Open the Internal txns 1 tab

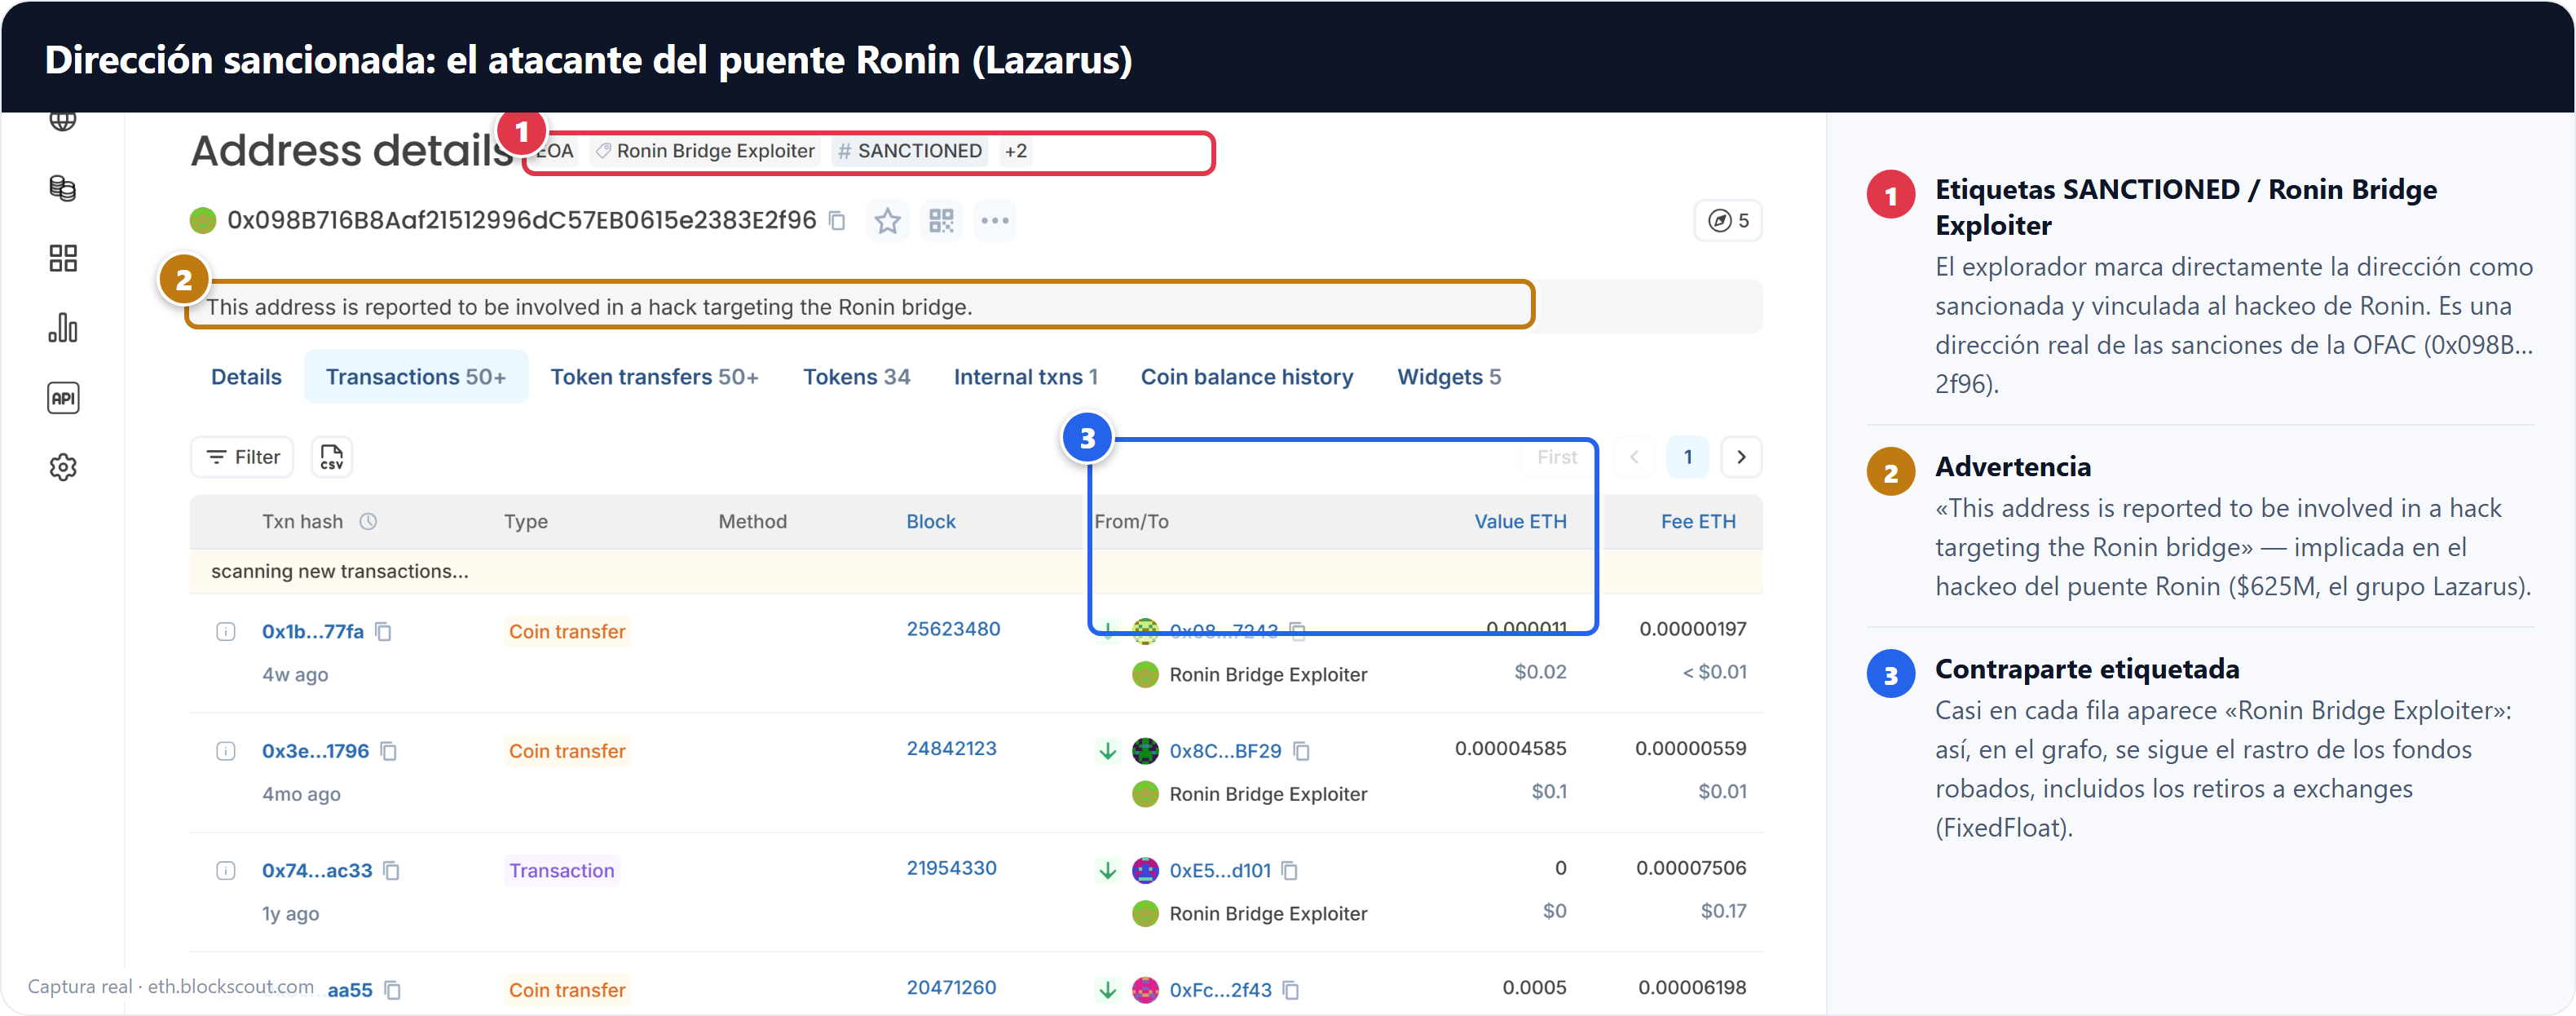point(1025,377)
